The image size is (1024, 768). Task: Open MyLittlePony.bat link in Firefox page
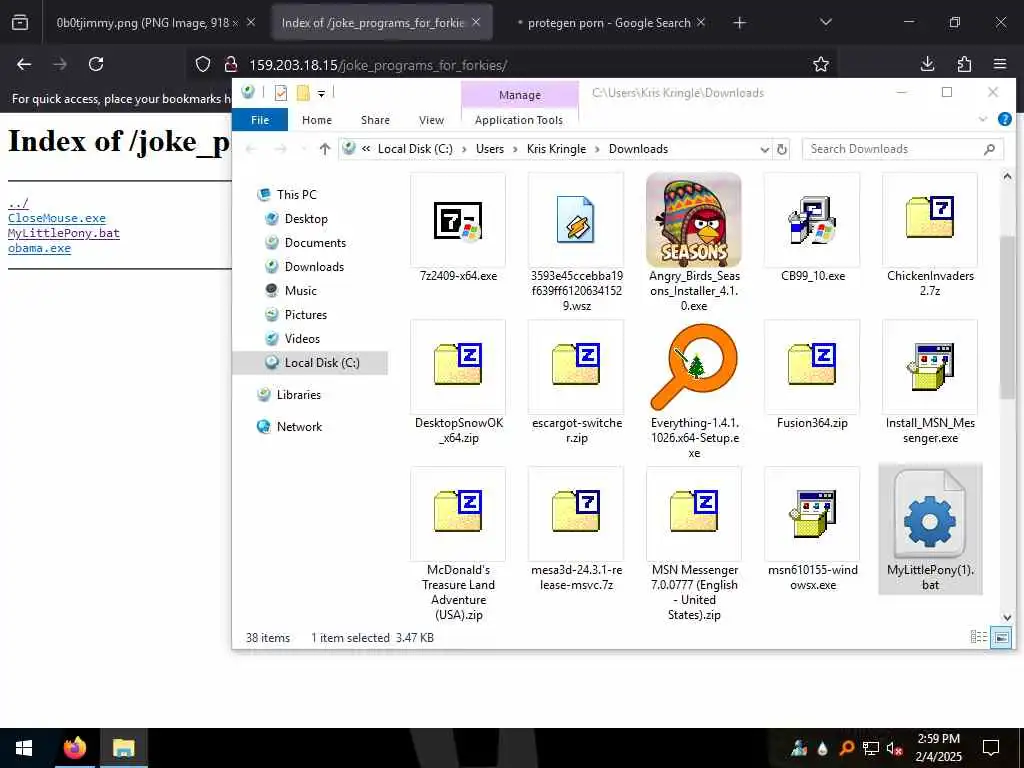tap(64, 233)
